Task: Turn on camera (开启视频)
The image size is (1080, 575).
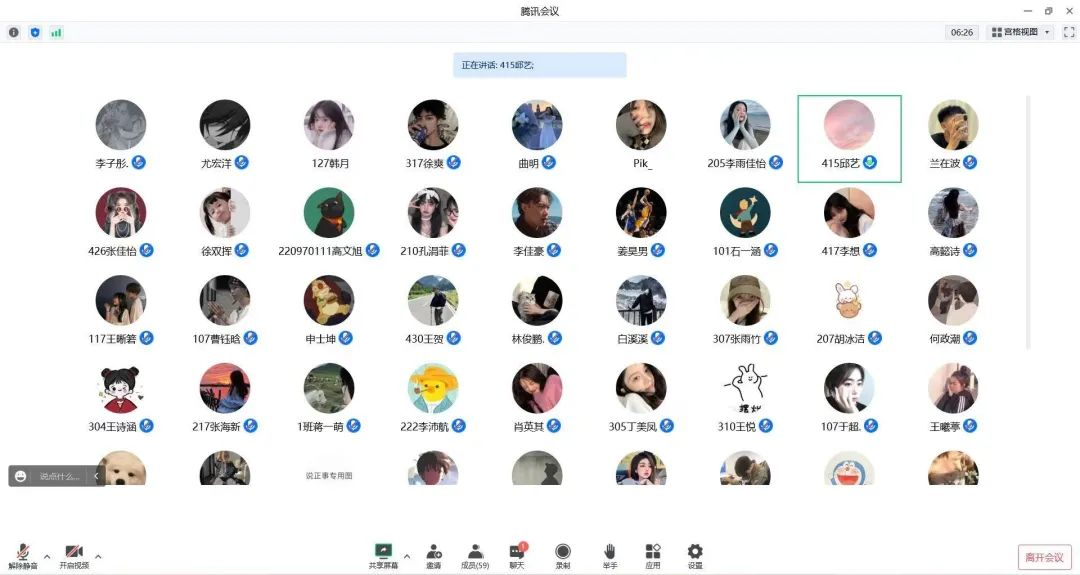Action: [73, 556]
